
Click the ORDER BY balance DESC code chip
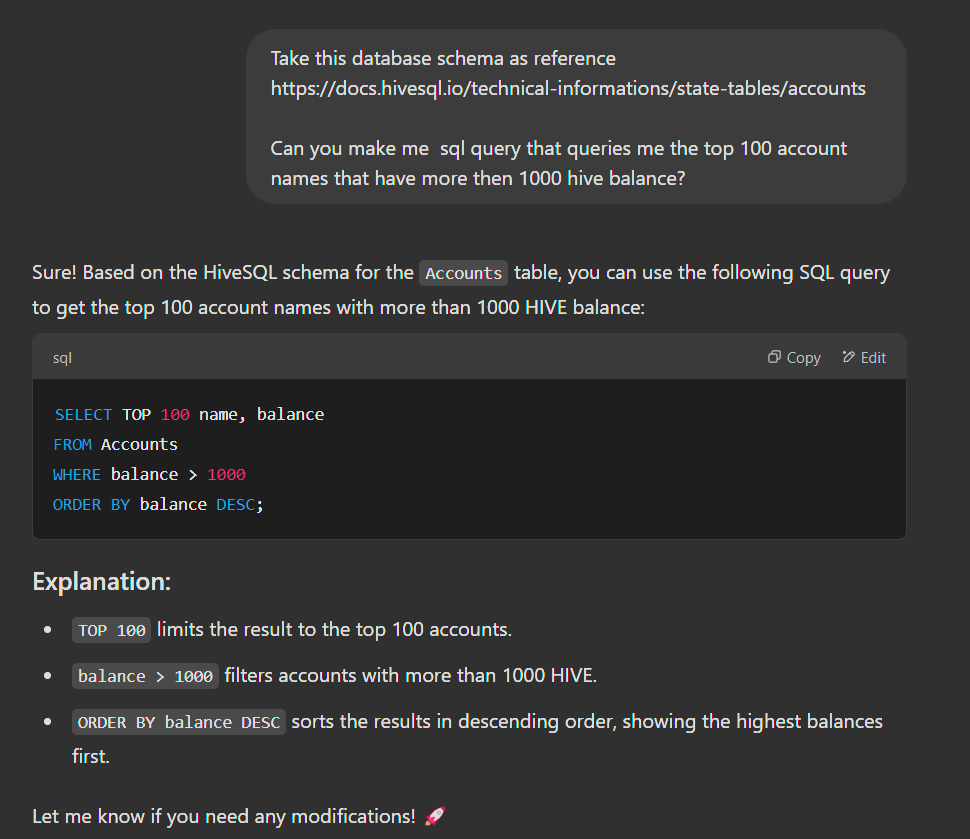point(179,722)
